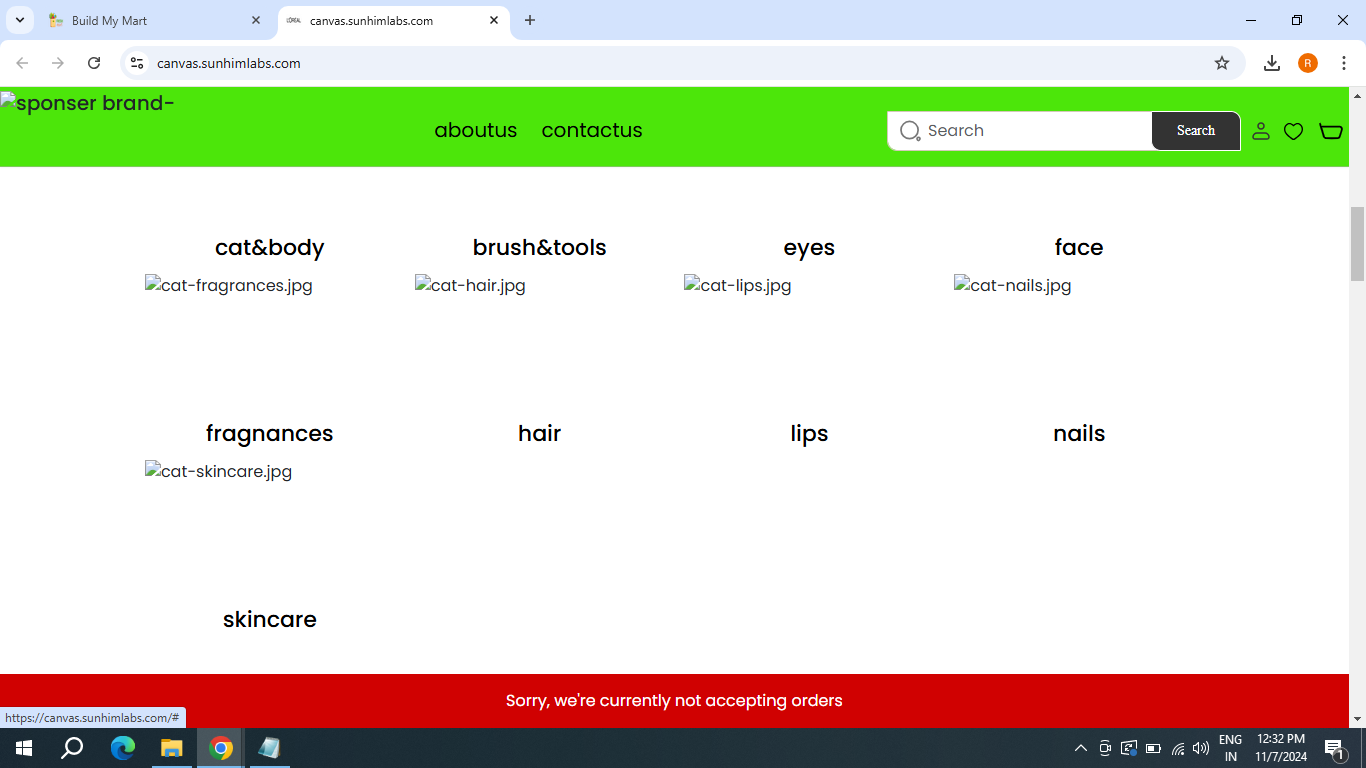Image resolution: width=1366 pixels, height=768 pixels.
Task: Click the cat-skincare.jpg image
Action: (219, 472)
